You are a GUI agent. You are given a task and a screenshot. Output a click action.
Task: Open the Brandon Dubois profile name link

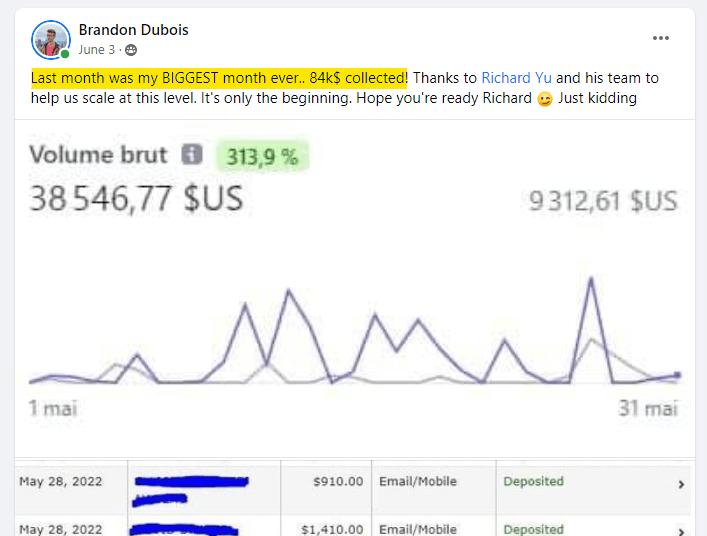[x=133, y=30]
